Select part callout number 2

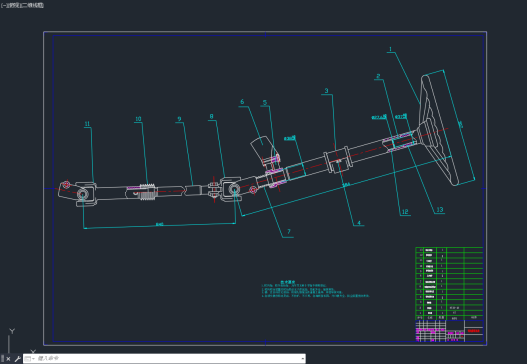378,76
